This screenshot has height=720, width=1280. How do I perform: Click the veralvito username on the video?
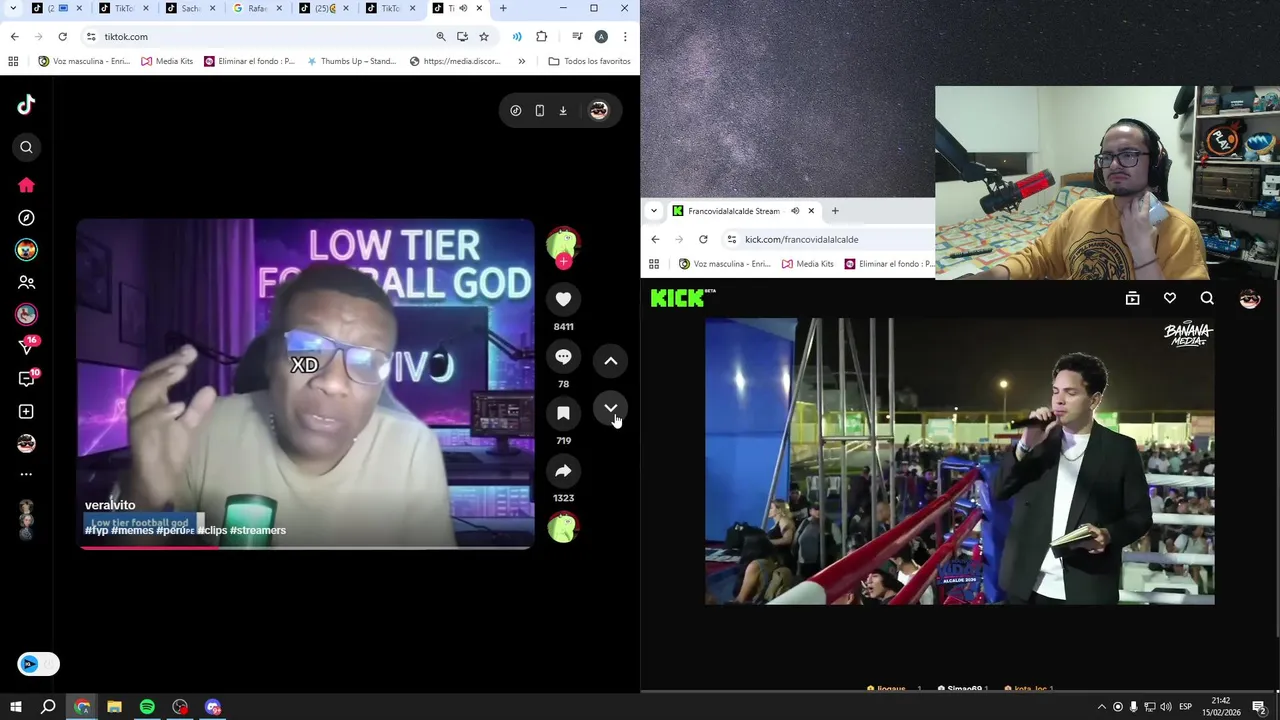[110, 505]
